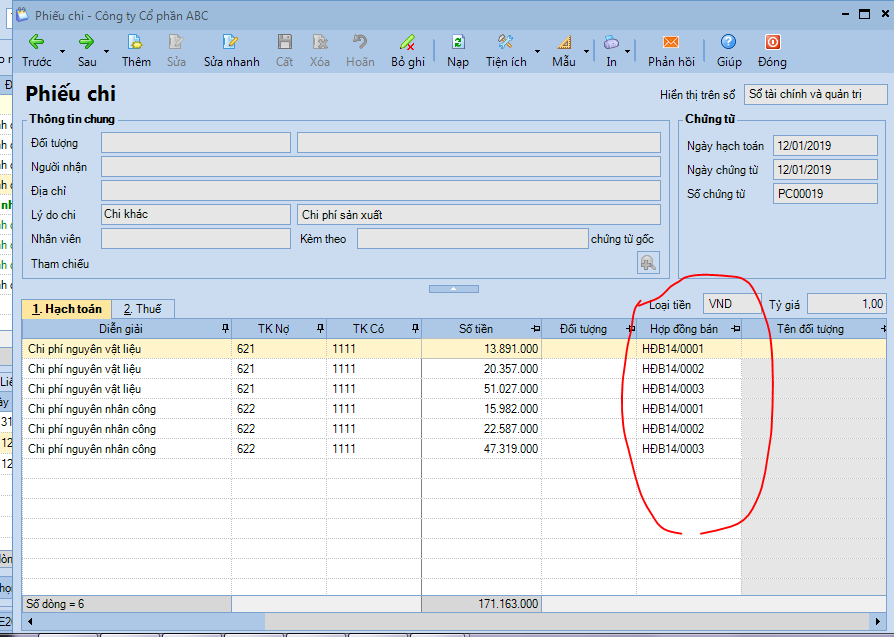
Task: Sort by the TK Có column header
Action: pyautogui.click(x=368, y=329)
